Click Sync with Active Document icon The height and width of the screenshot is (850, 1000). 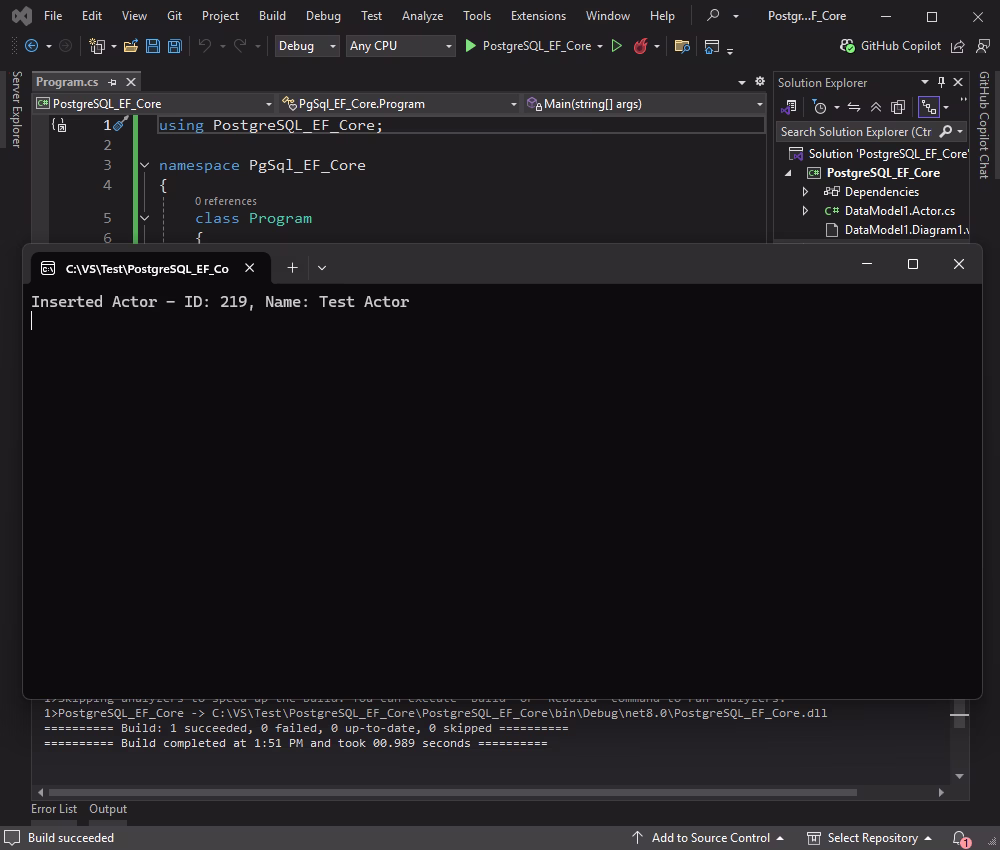point(853,107)
